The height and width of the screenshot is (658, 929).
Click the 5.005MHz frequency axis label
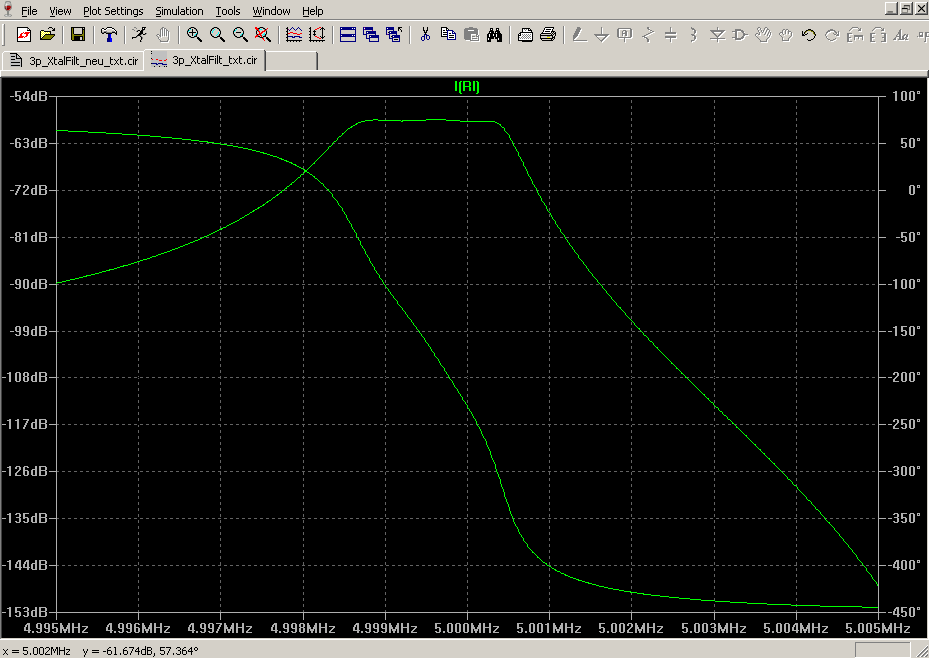tap(877, 628)
